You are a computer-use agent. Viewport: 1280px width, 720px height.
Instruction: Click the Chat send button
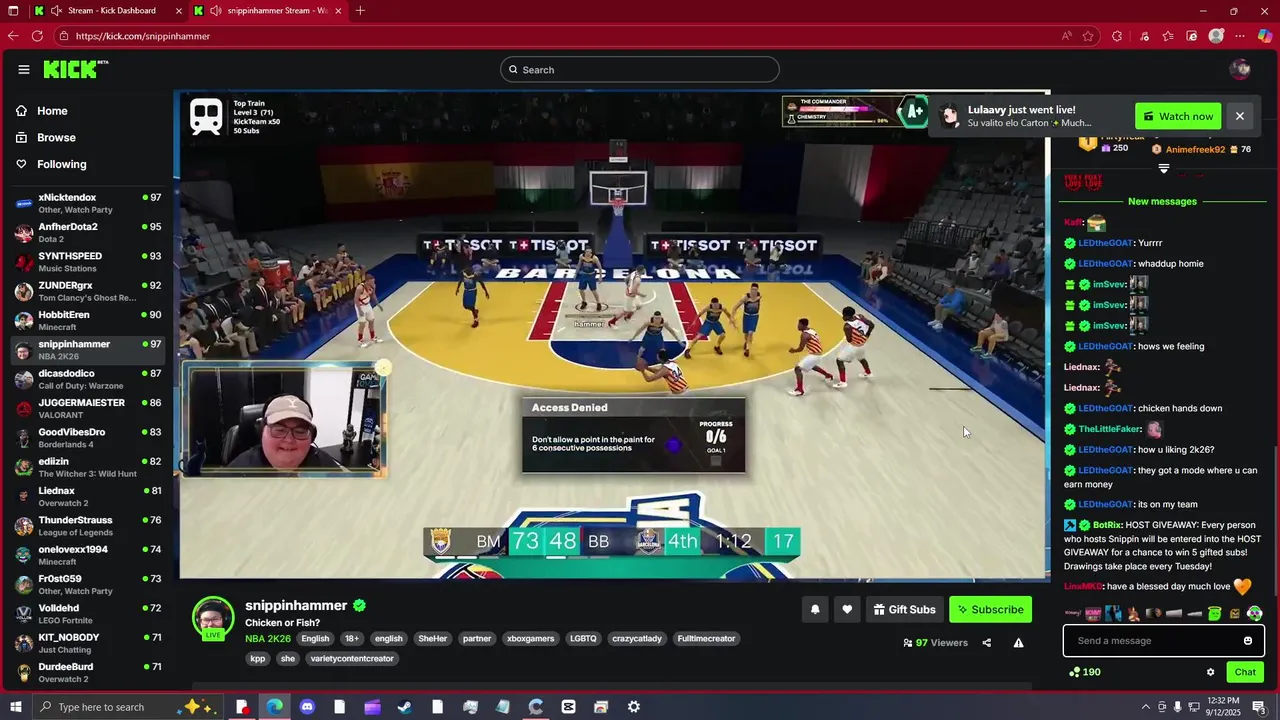tap(1245, 672)
